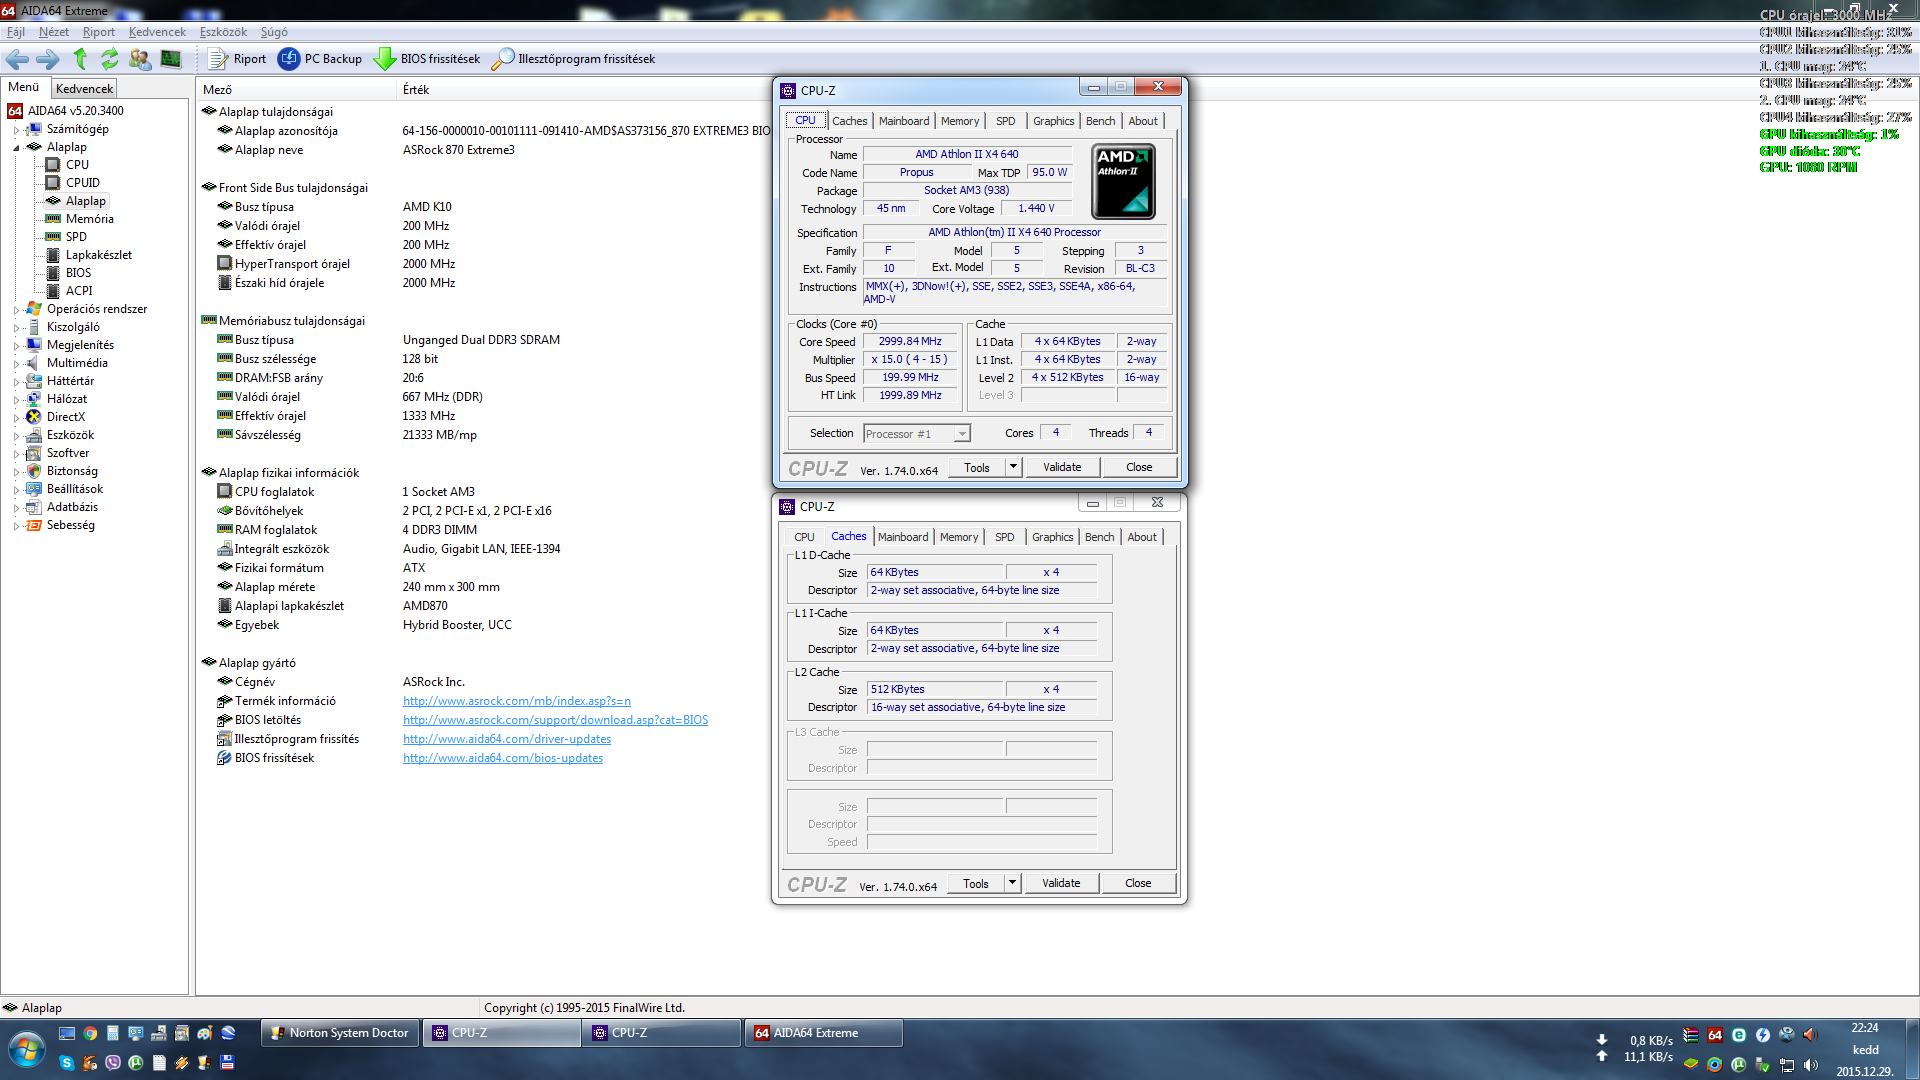
Task: Select the Memória item in the tree
Action: tap(89, 219)
